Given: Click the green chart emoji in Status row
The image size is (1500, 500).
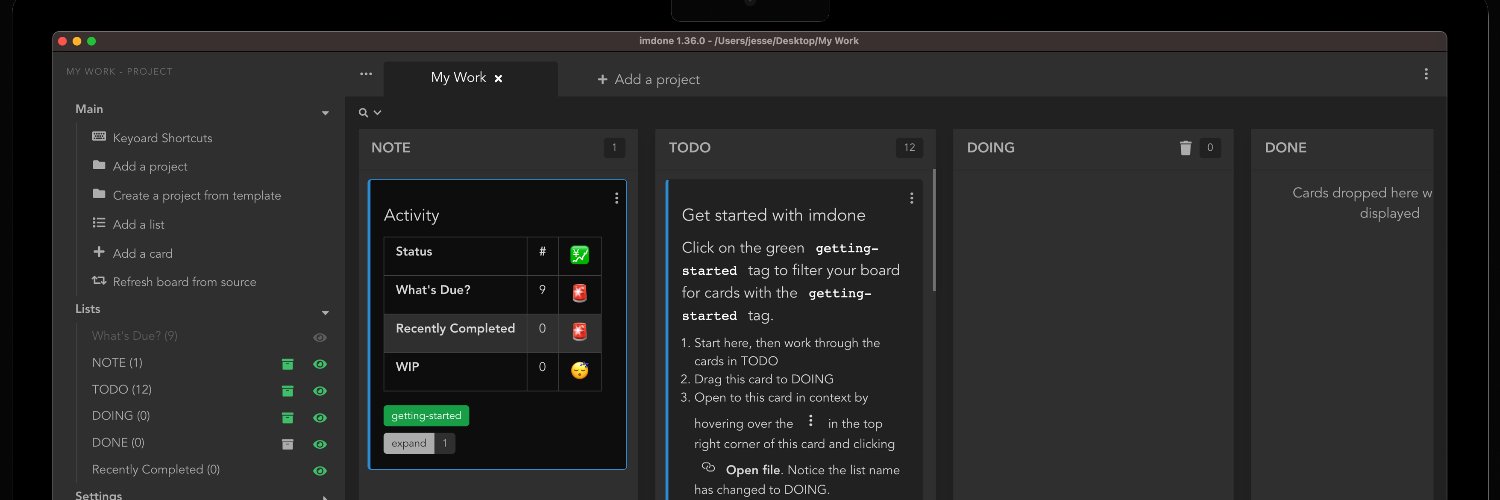Looking at the screenshot, I should (580, 255).
